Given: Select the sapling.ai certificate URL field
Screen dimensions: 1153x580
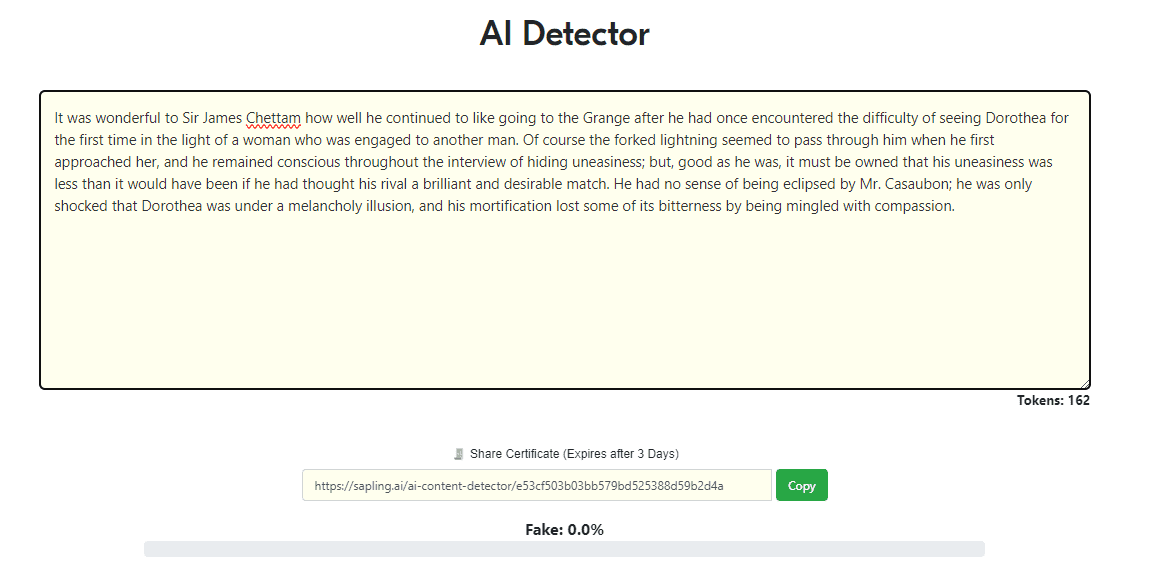Looking at the screenshot, I should click(x=537, y=485).
